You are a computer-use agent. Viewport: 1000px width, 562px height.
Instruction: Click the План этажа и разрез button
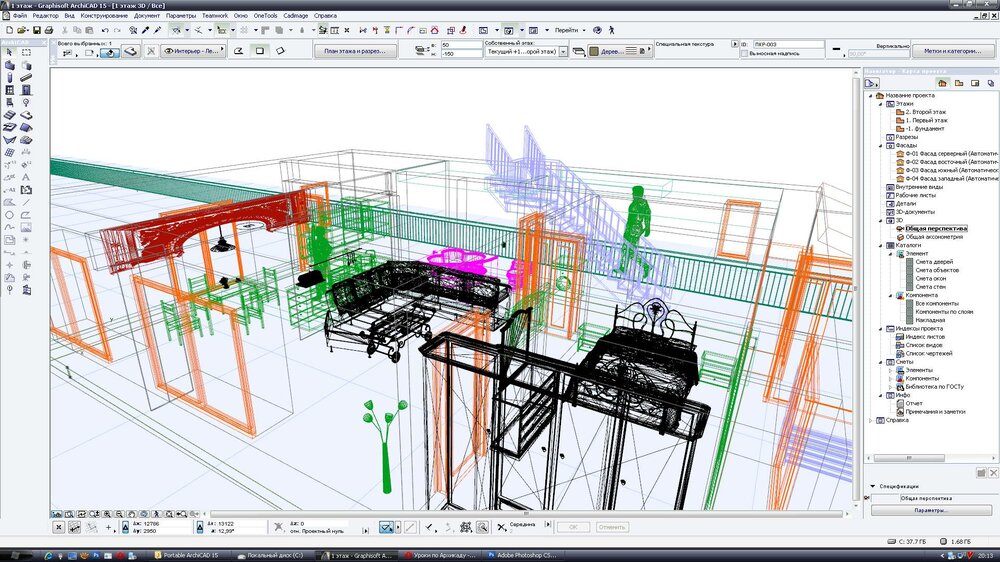tap(355, 50)
